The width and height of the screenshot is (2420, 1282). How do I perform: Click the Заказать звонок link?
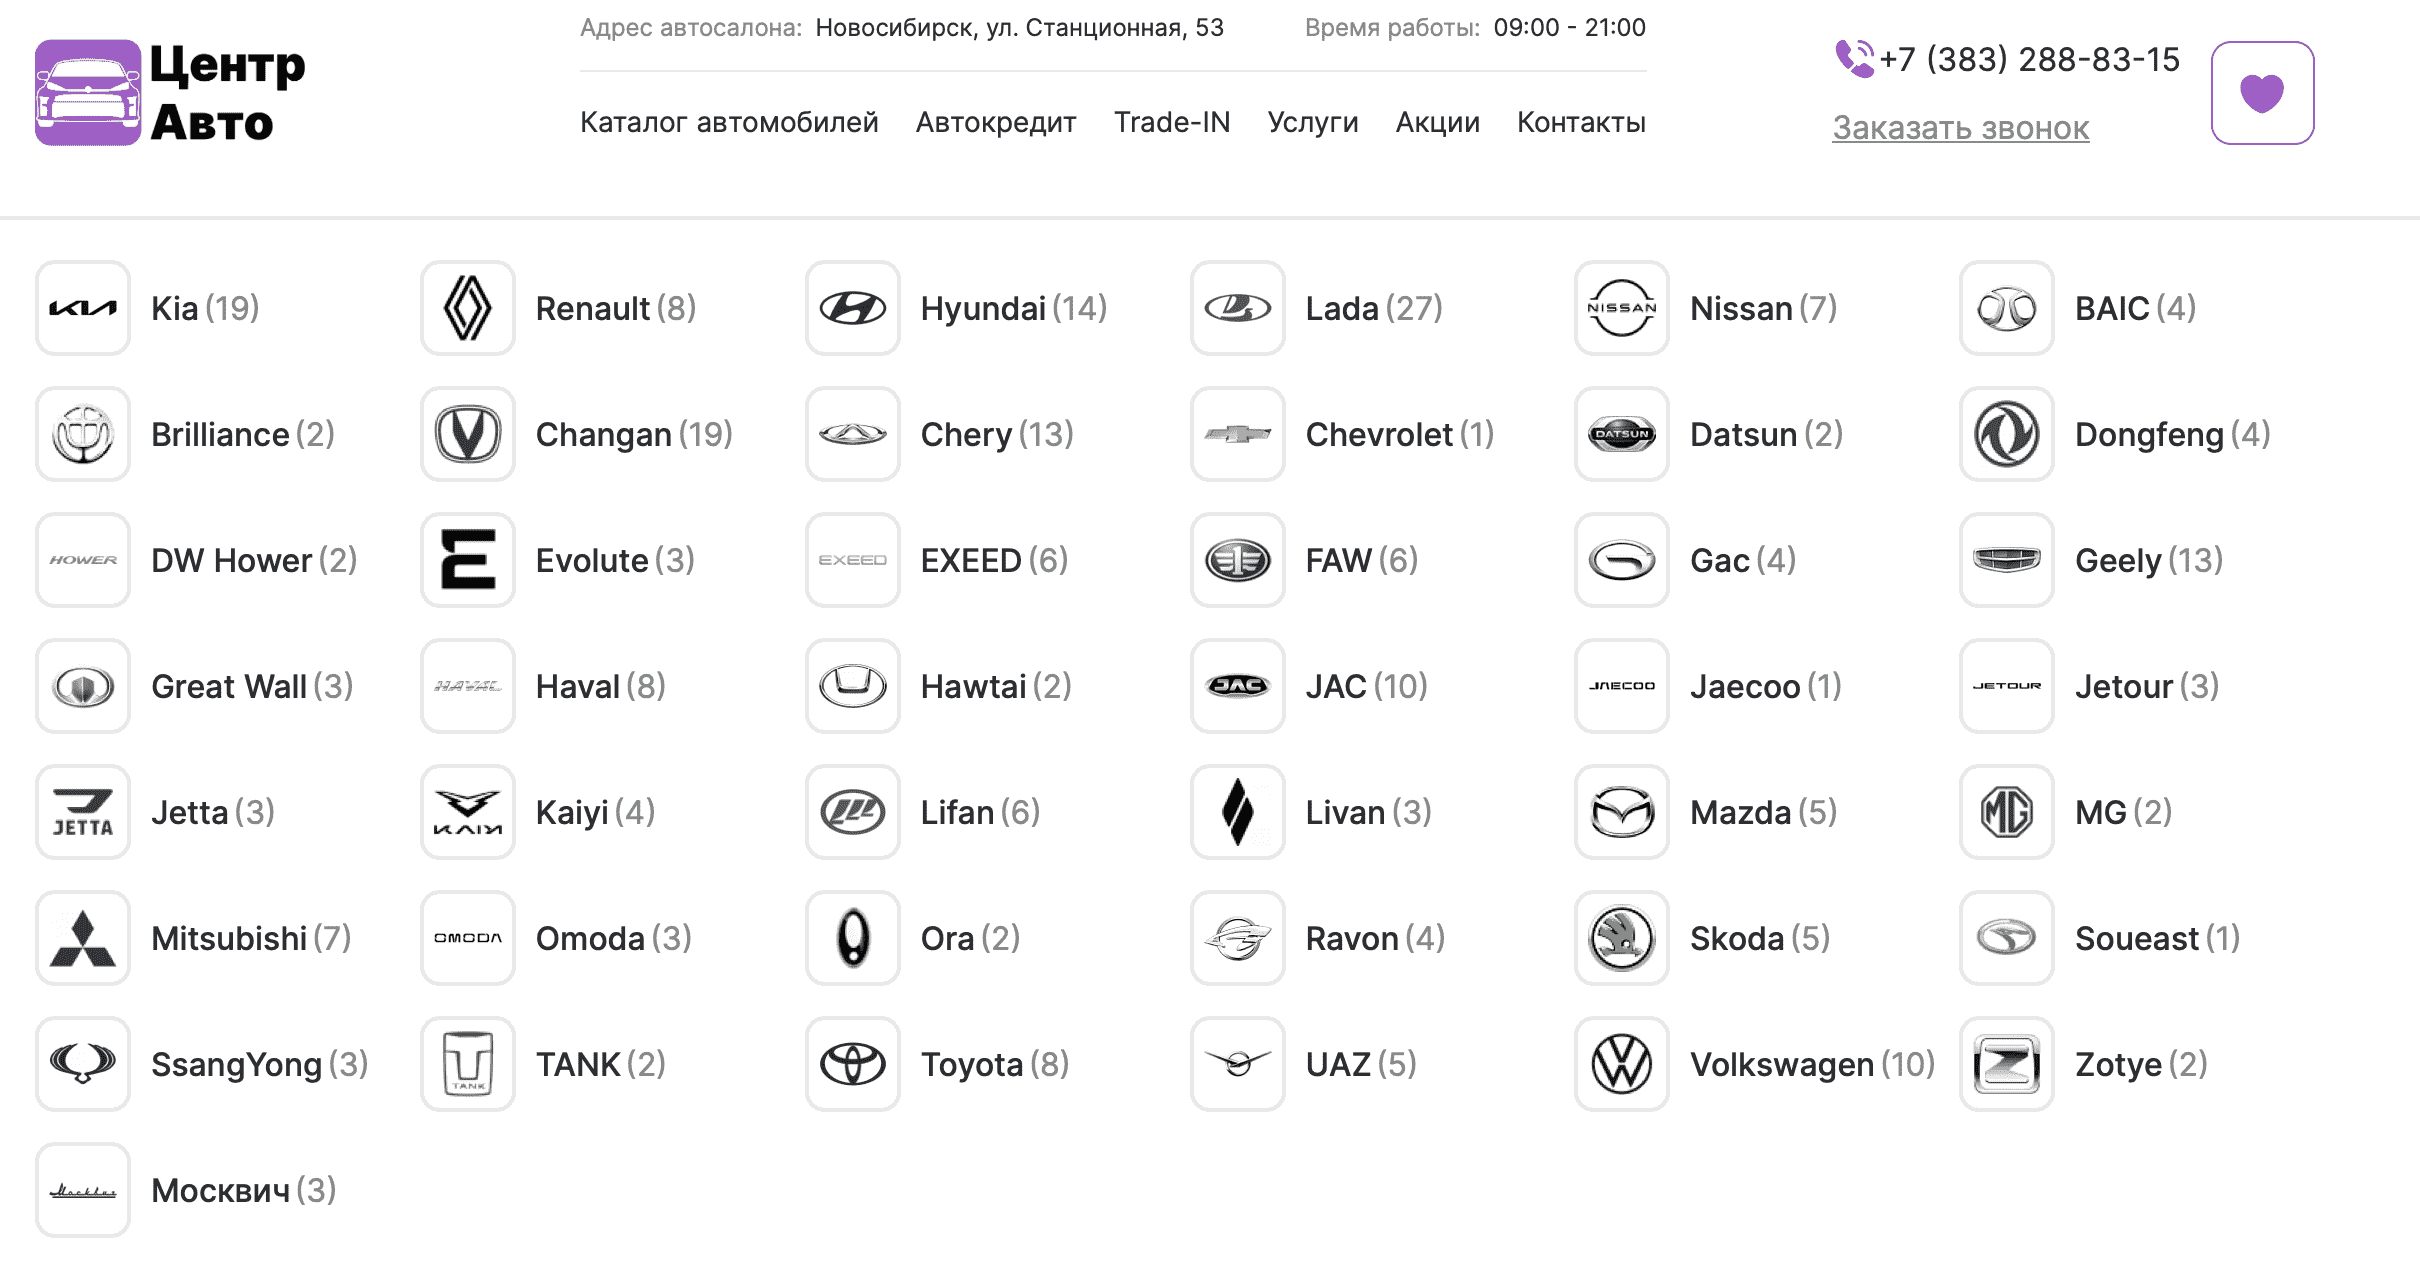tap(1960, 128)
